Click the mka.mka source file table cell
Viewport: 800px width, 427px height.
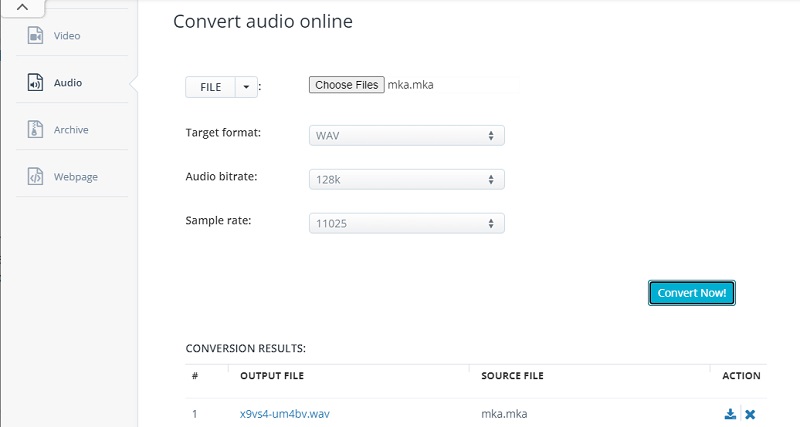pyautogui.click(x=503, y=414)
